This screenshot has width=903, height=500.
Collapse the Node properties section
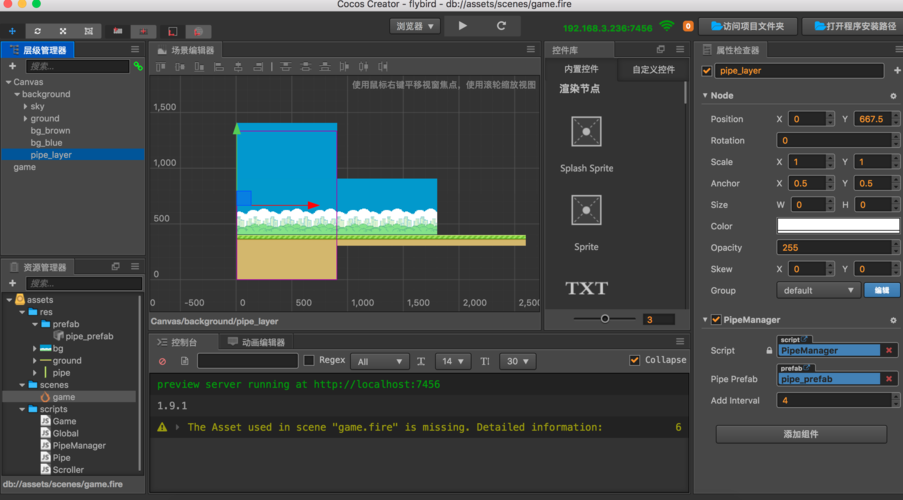pyautogui.click(x=705, y=95)
